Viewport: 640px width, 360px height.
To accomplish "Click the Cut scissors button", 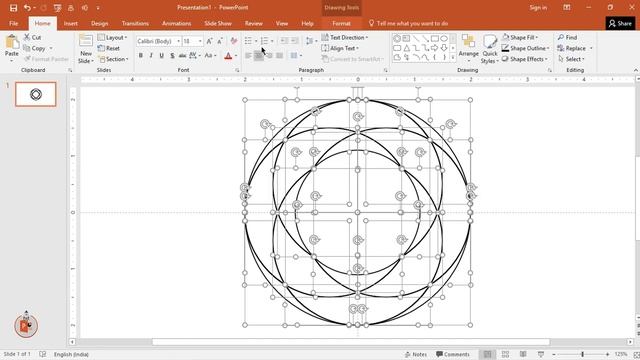I will [32, 37].
